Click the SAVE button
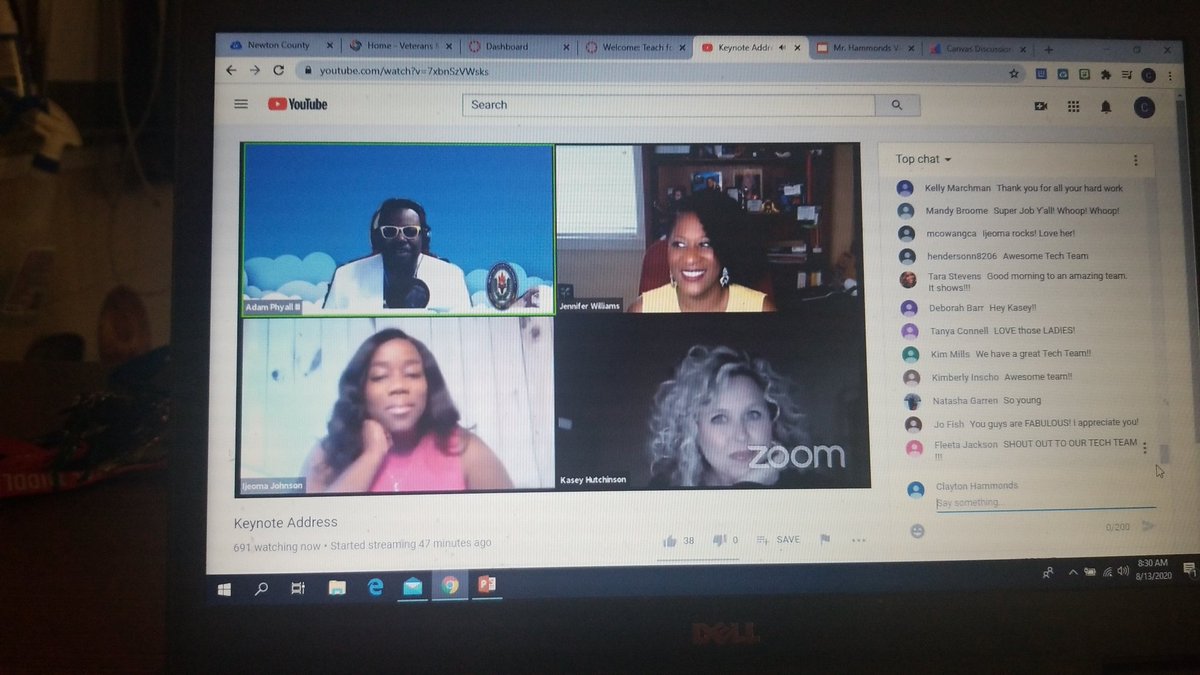Image resolution: width=1200 pixels, height=675 pixels. coord(783,539)
